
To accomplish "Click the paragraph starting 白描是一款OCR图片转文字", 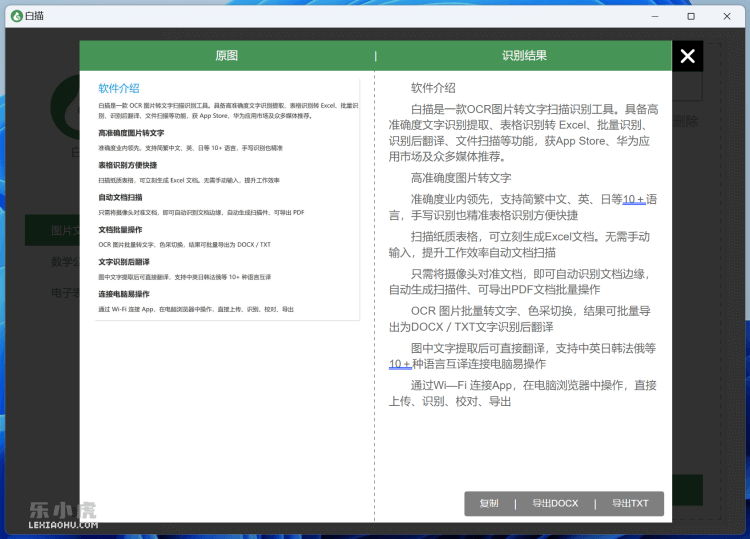I will 523,133.
